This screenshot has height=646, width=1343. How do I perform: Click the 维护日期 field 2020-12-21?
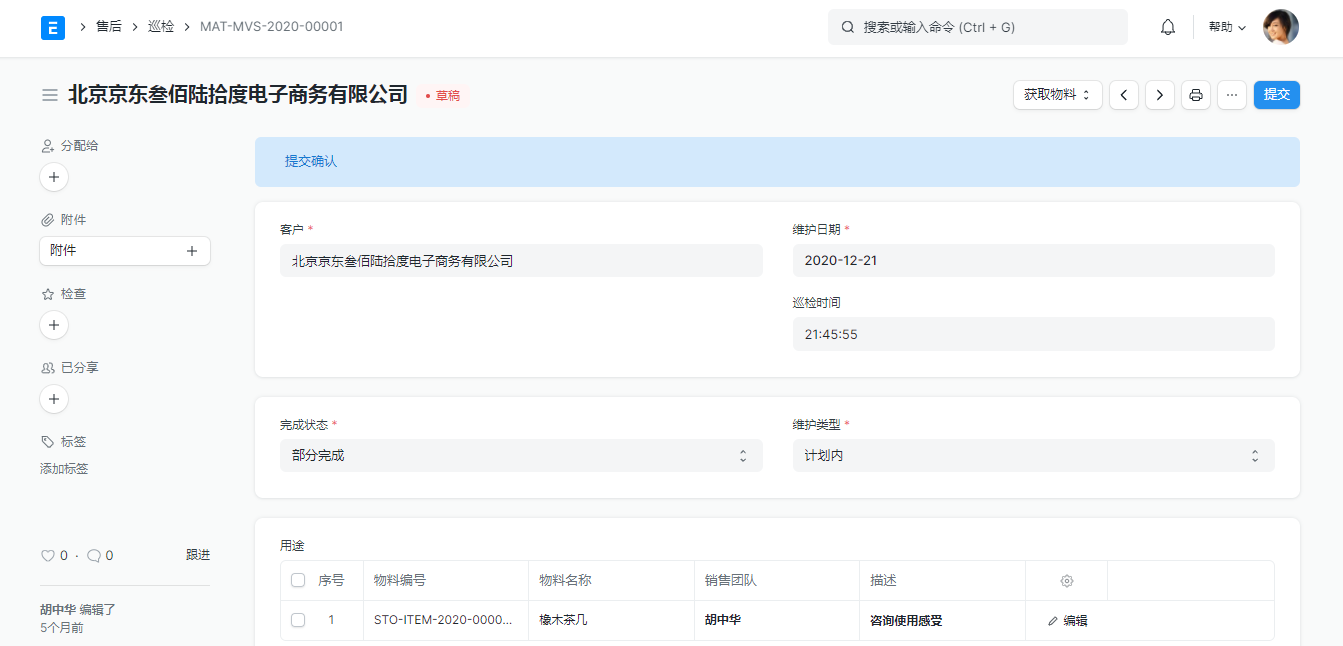(1034, 261)
